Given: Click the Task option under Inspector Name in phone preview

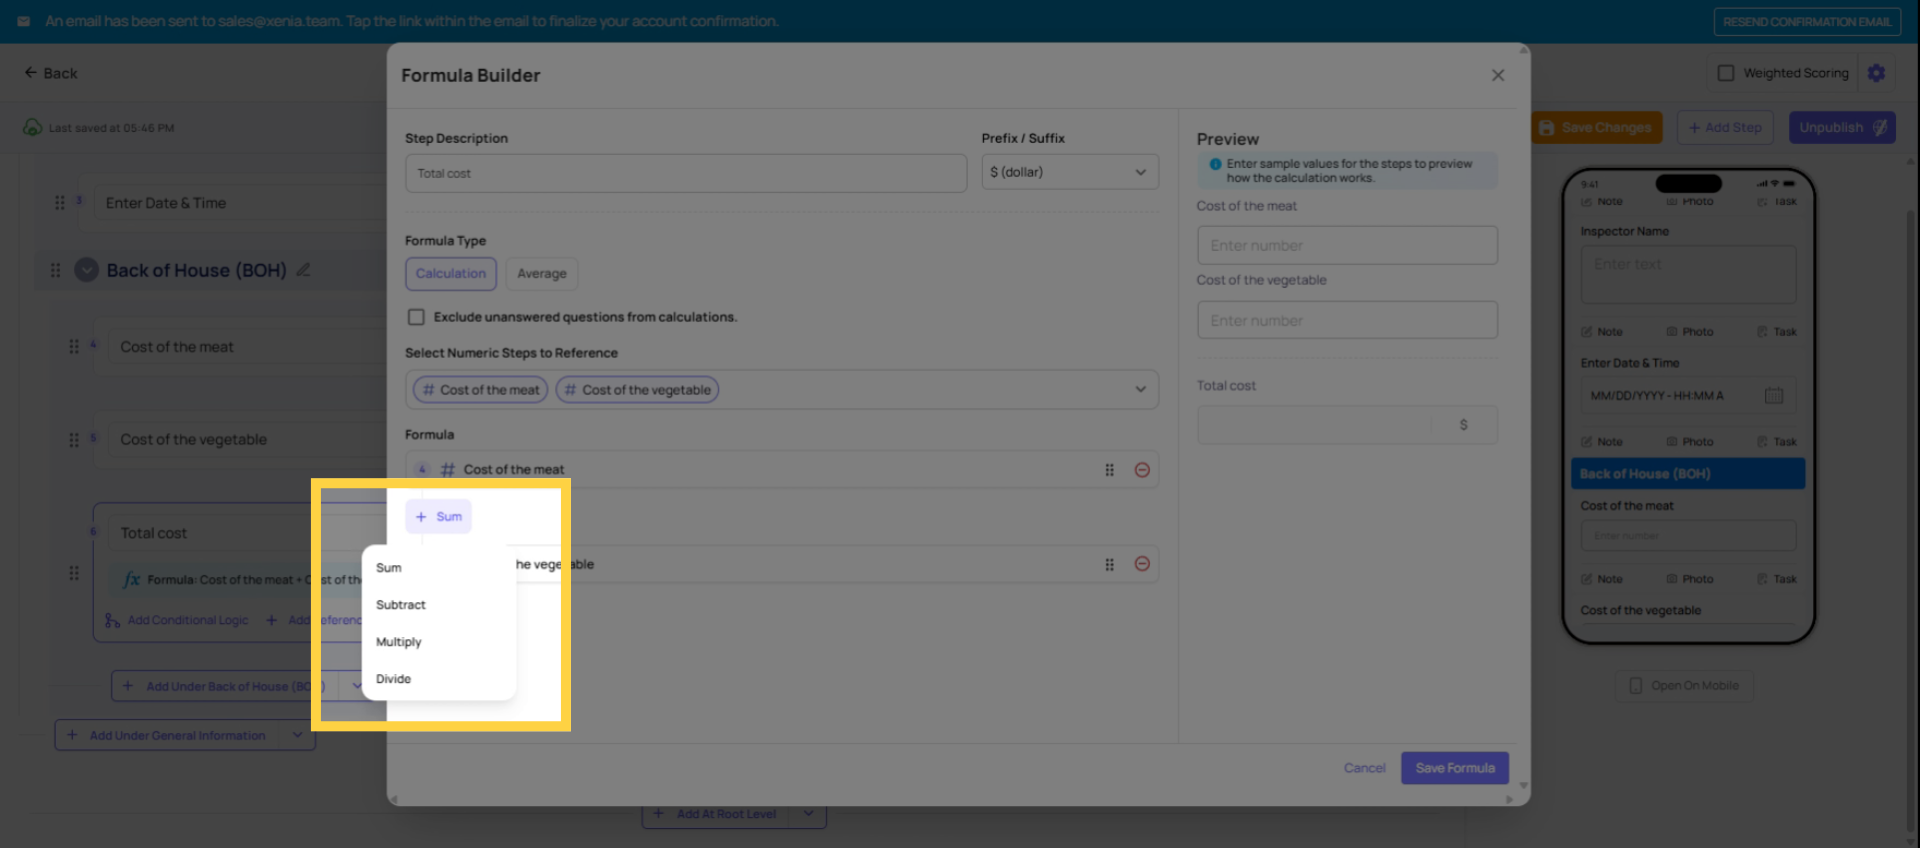Looking at the screenshot, I should [x=1777, y=332].
